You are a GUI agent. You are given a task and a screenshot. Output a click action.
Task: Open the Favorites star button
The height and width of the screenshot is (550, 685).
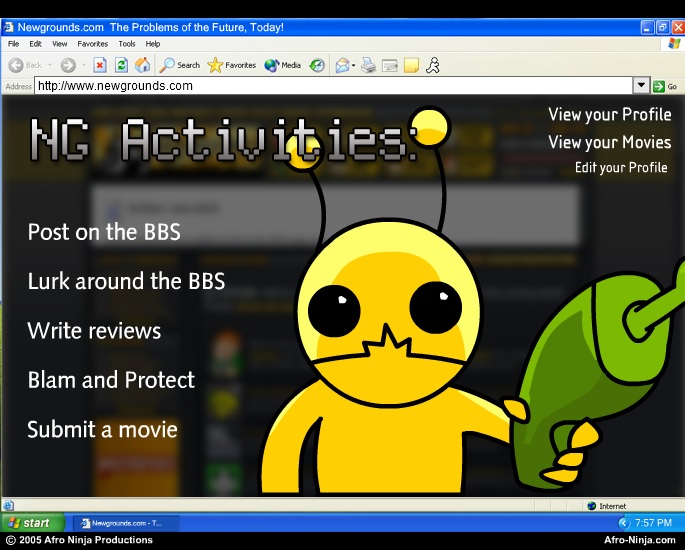point(232,66)
